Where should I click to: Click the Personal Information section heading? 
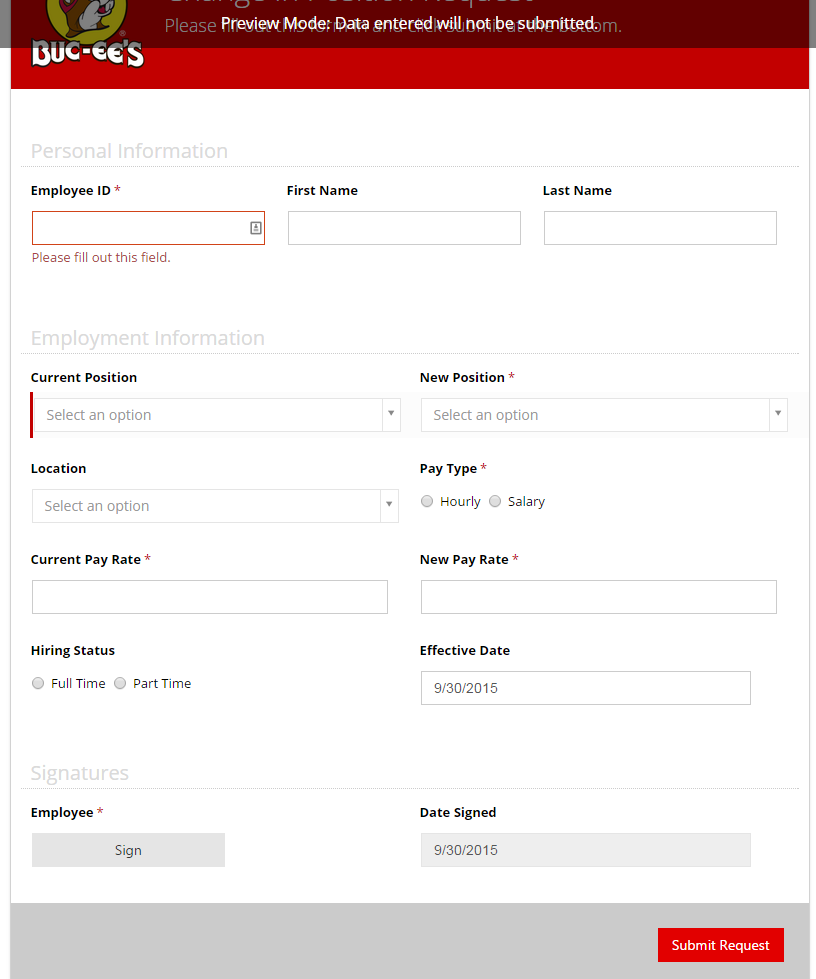pyautogui.click(x=129, y=151)
